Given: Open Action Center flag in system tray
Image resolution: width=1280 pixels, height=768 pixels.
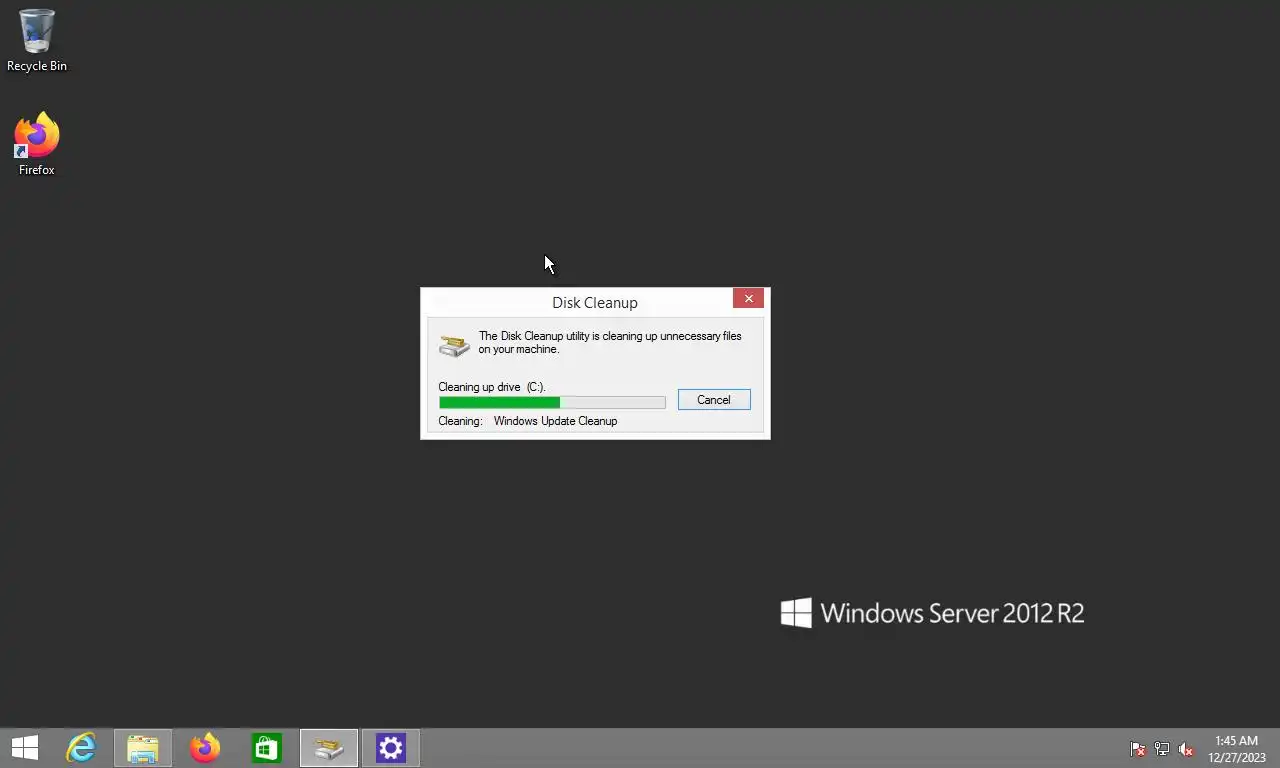Looking at the screenshot, I should coord(1137,749).
